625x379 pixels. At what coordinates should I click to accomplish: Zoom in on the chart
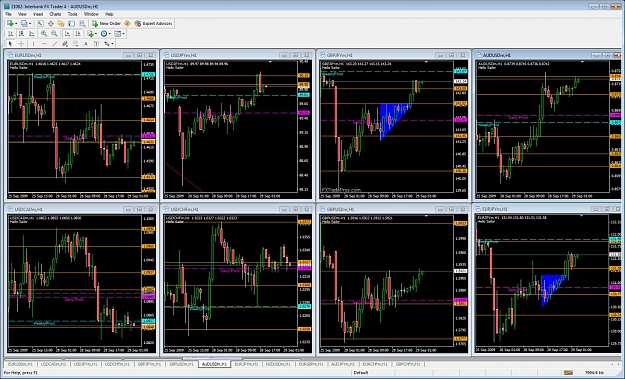click(x=44, y=34)
